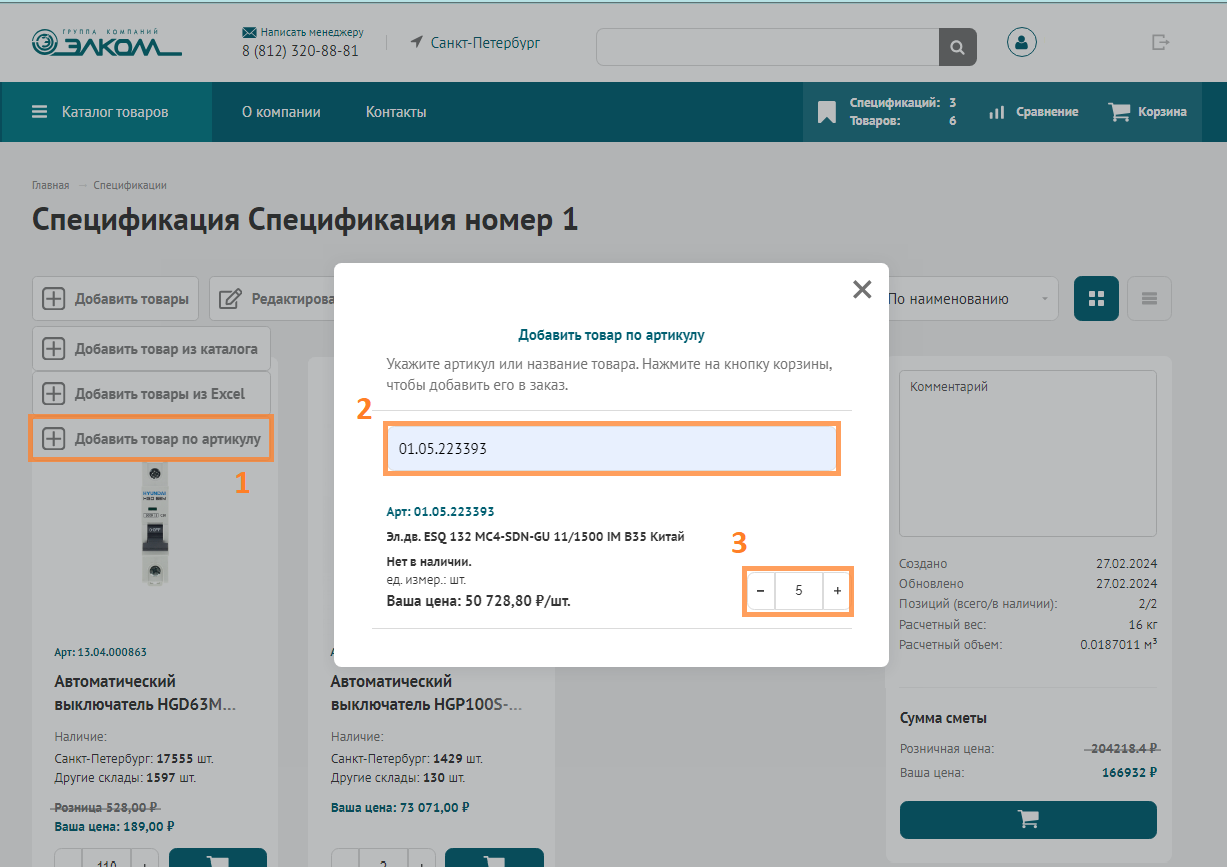Image resolution: width=1227 pixels, height=867 pixels.
Task: Click the article number input field
Action: coord(612,449)
